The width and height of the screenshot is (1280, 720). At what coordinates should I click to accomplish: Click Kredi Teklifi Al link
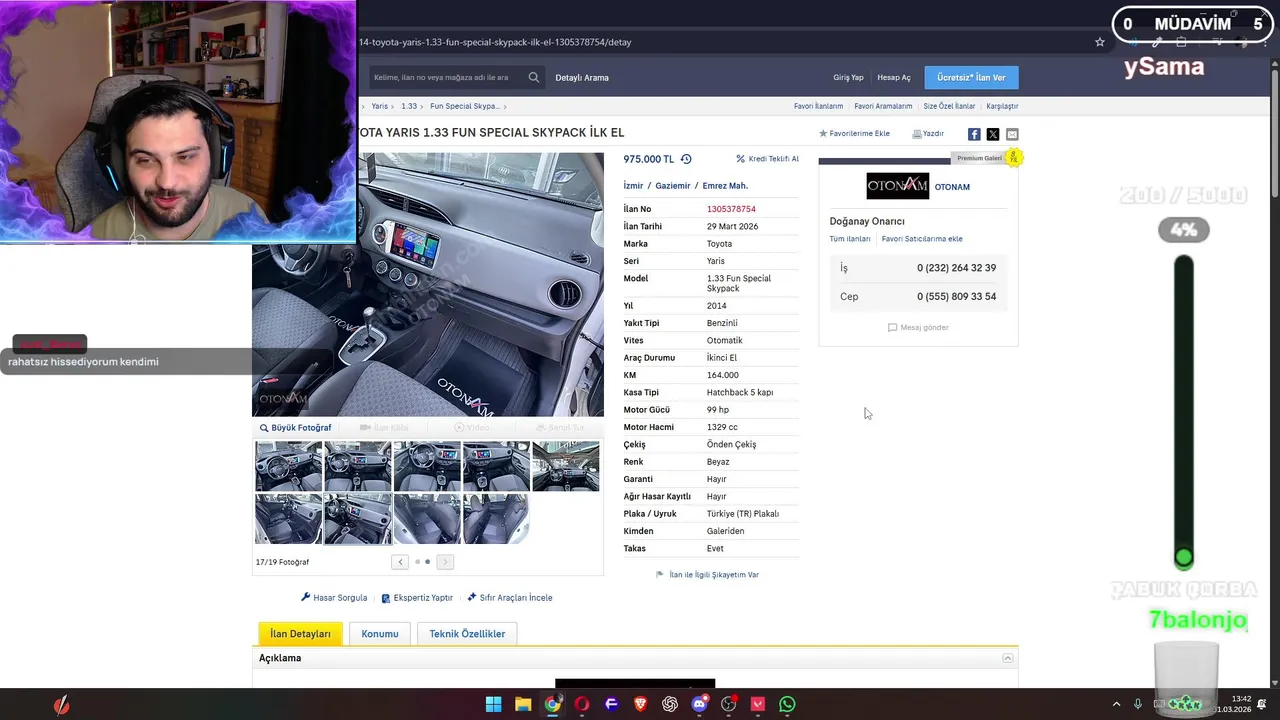click(x=767, y=159)
